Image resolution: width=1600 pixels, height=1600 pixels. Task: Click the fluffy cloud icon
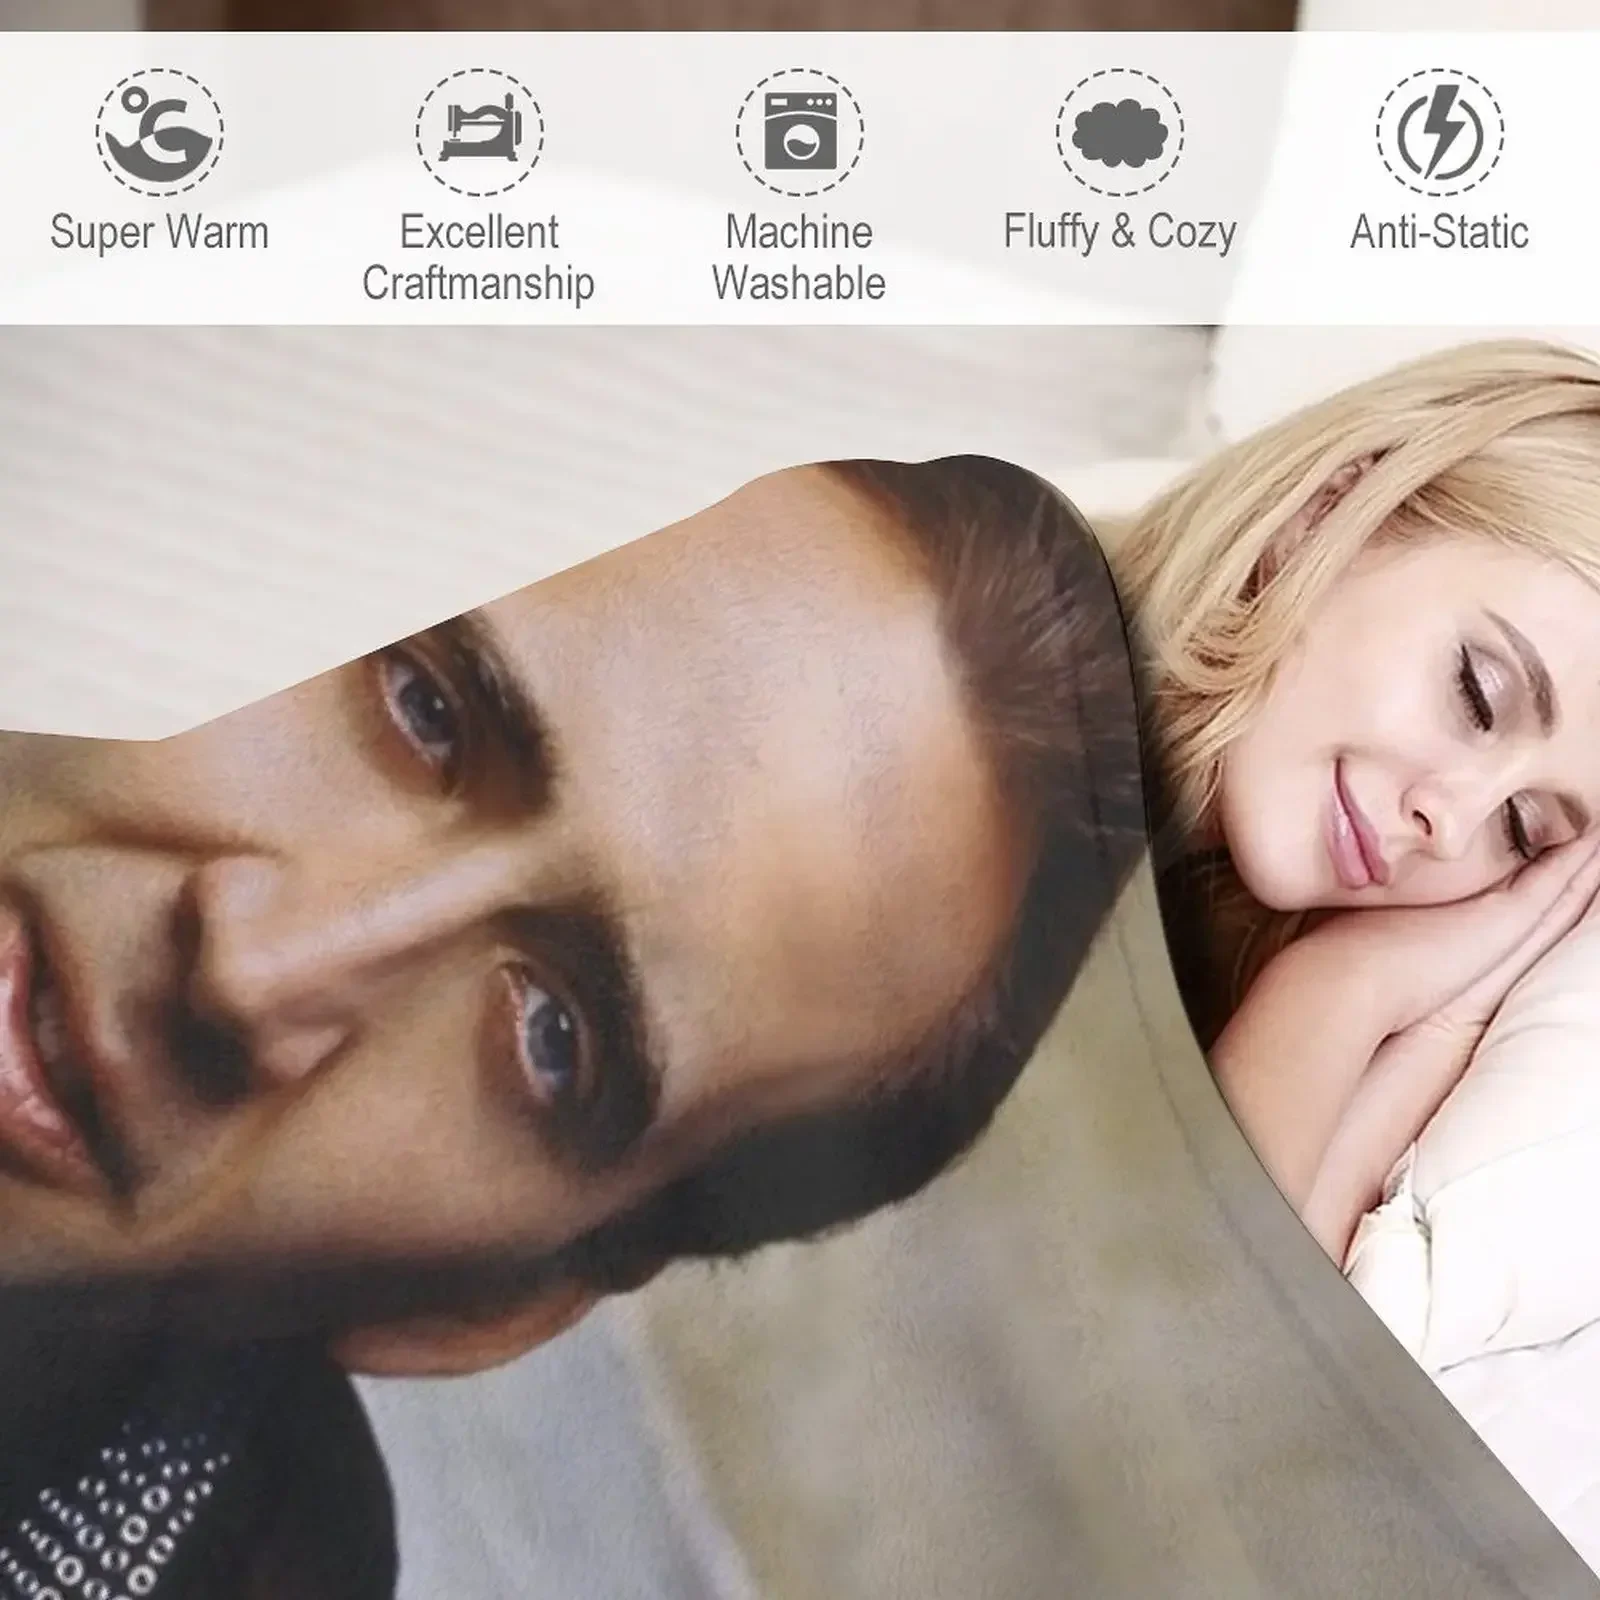1119,131
